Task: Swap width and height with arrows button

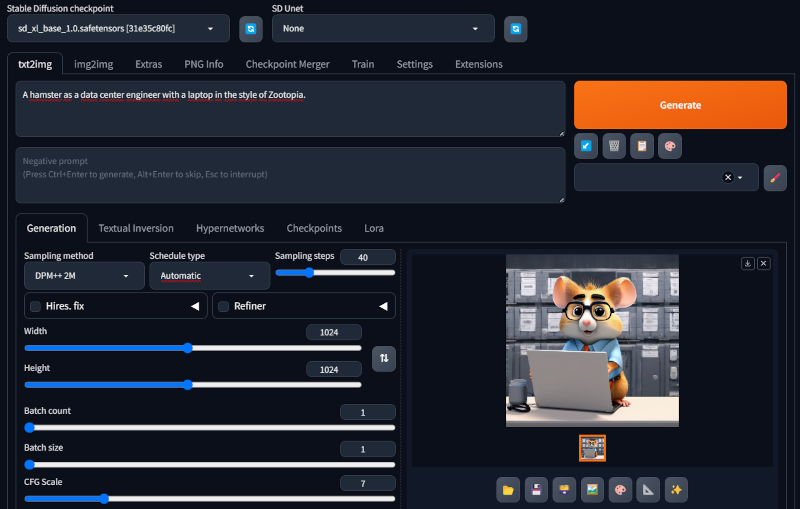Action: tap(383, 357)
